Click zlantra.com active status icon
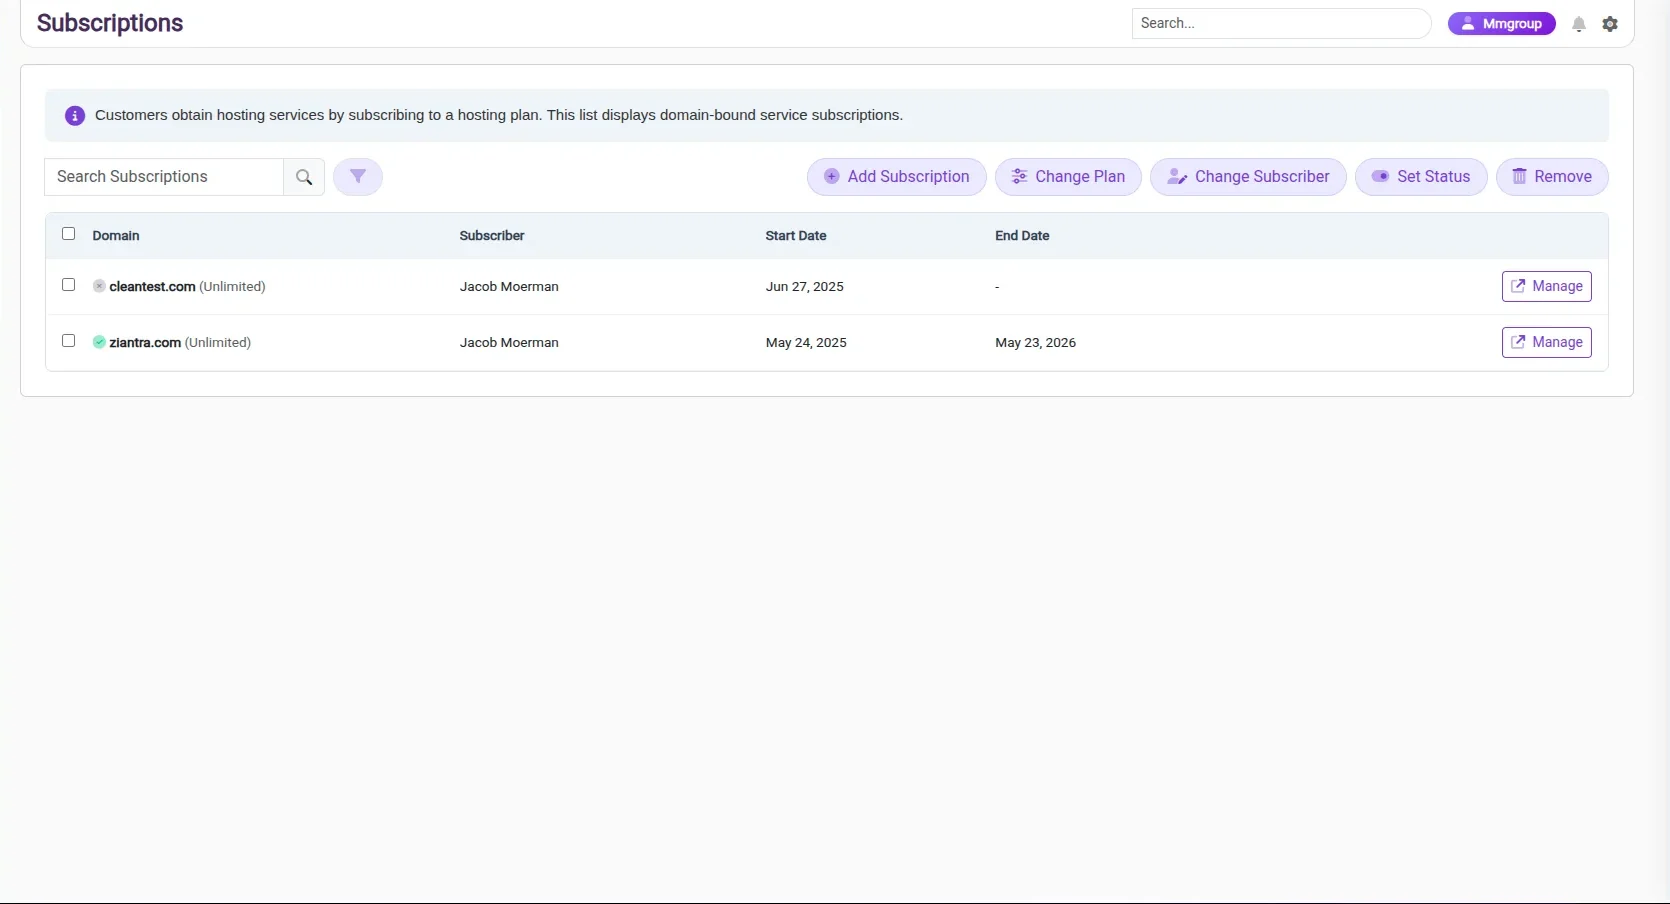This screenshot has height=904, width=1670. click(99, 342)
